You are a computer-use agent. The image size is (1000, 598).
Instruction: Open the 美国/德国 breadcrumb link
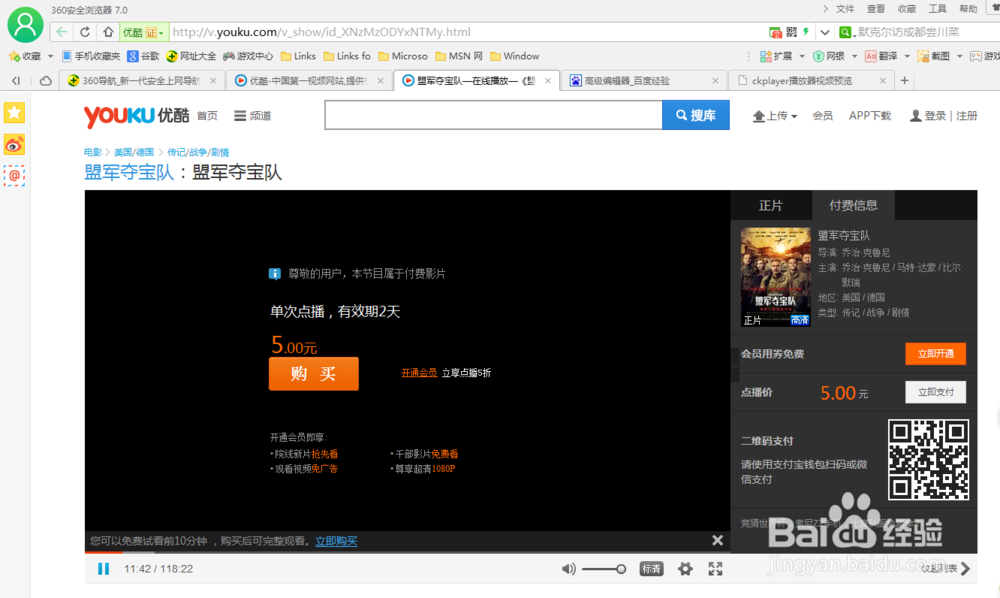[134, 152]
